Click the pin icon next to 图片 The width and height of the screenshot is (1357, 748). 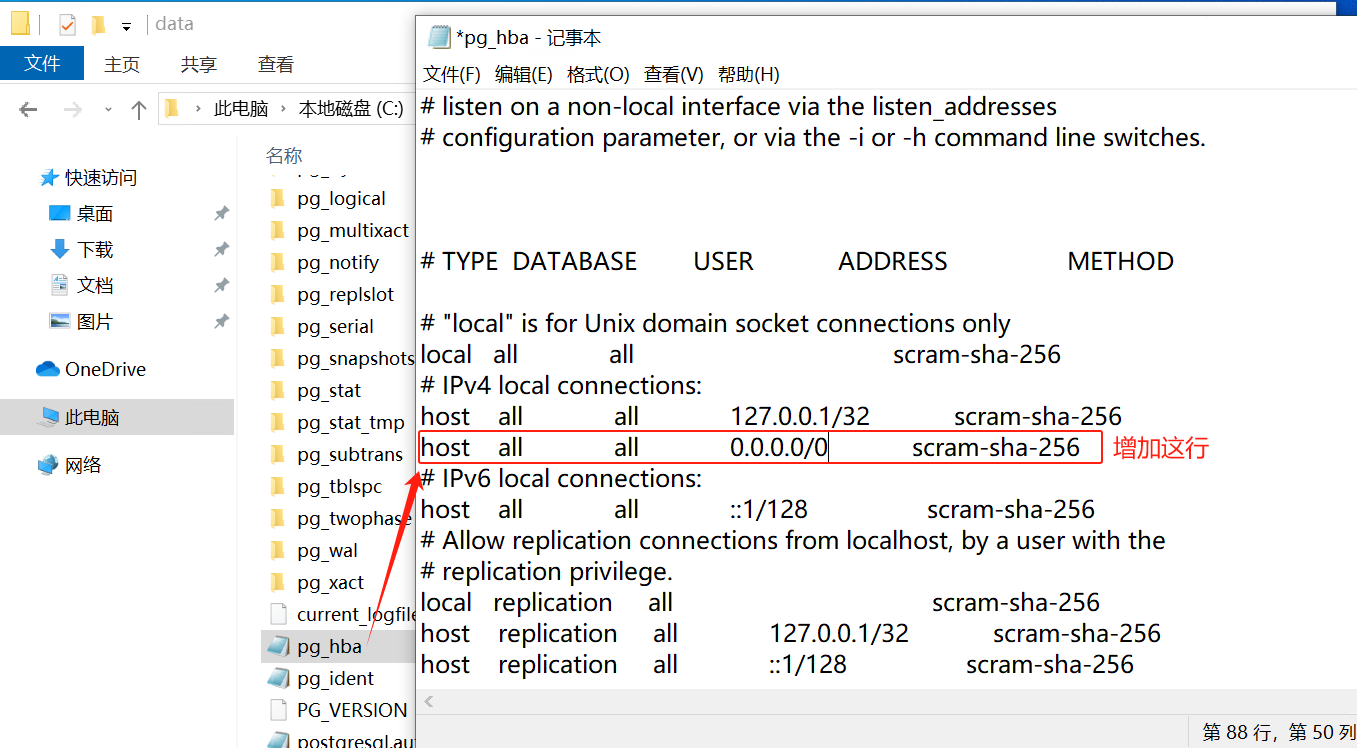(x=221, y=321)
